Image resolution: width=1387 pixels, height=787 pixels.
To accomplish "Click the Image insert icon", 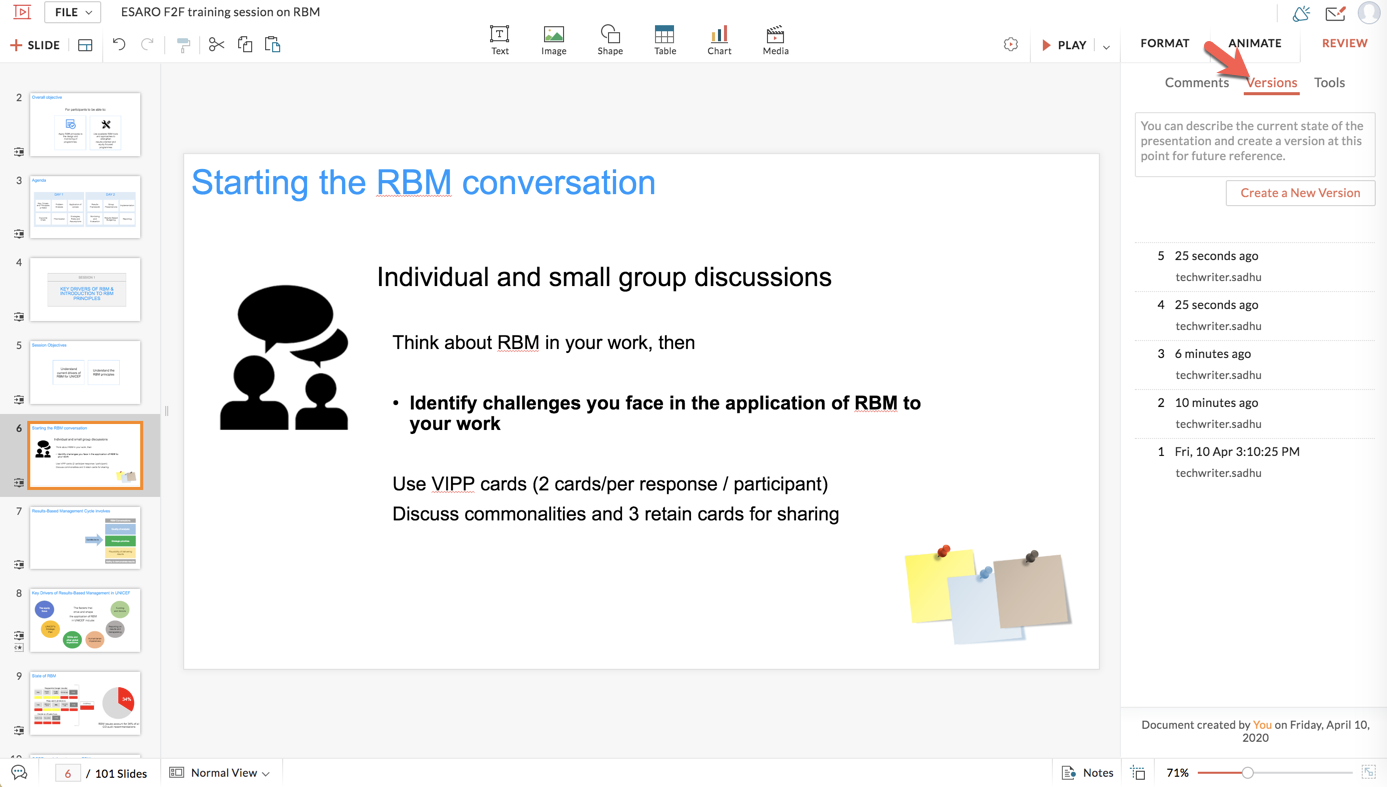I will [553, 40].
